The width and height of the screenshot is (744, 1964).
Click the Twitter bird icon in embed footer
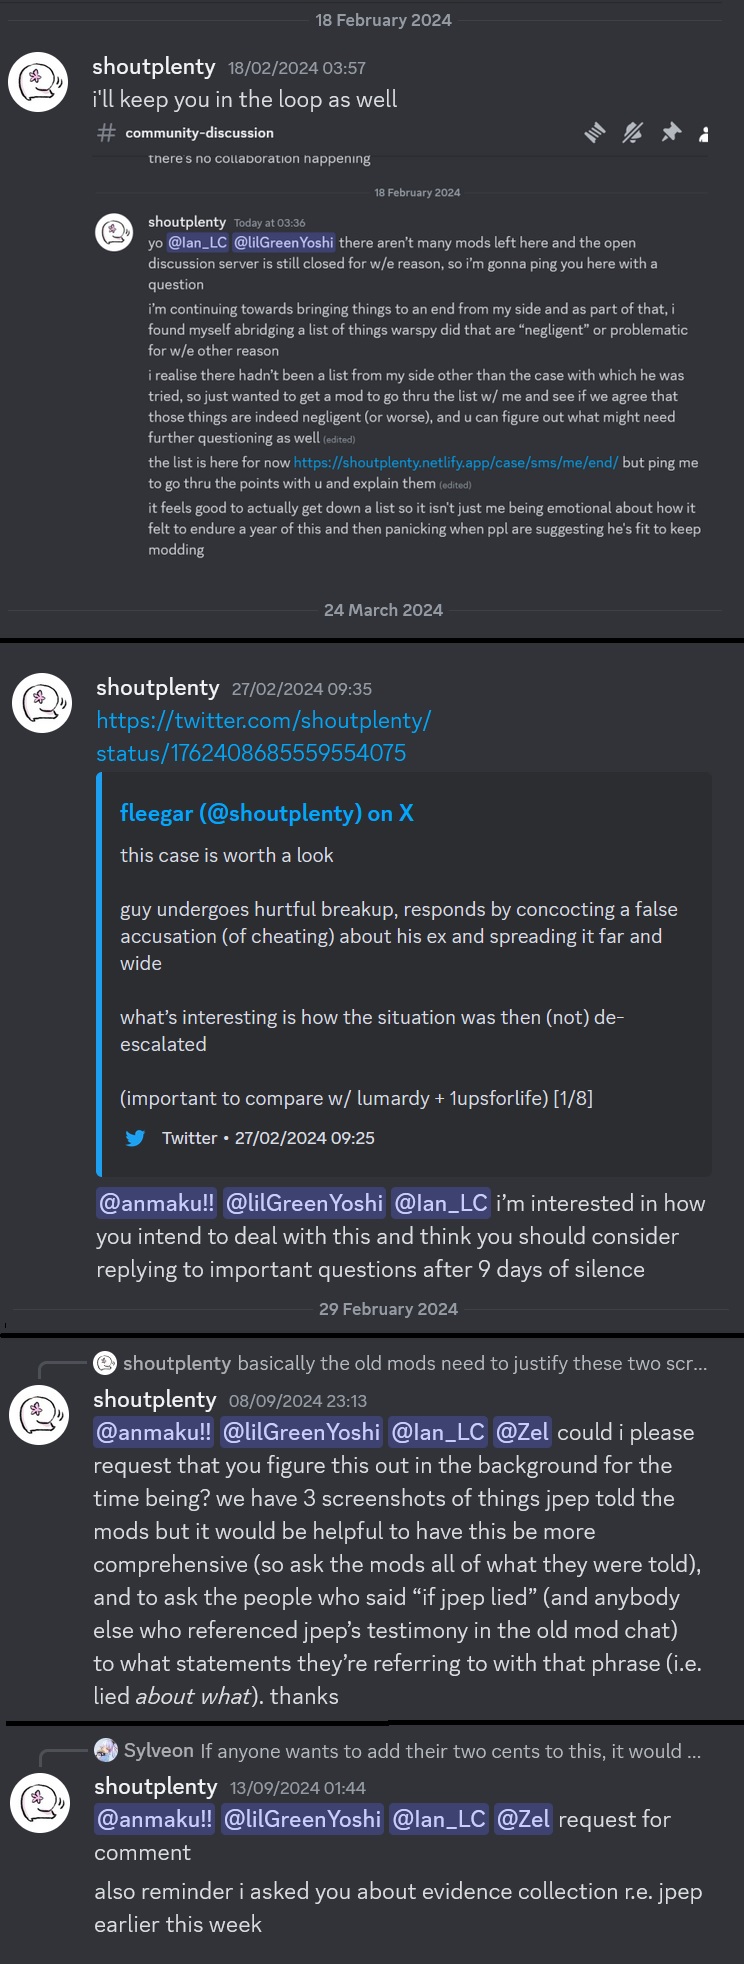[x=135, y=1138]
